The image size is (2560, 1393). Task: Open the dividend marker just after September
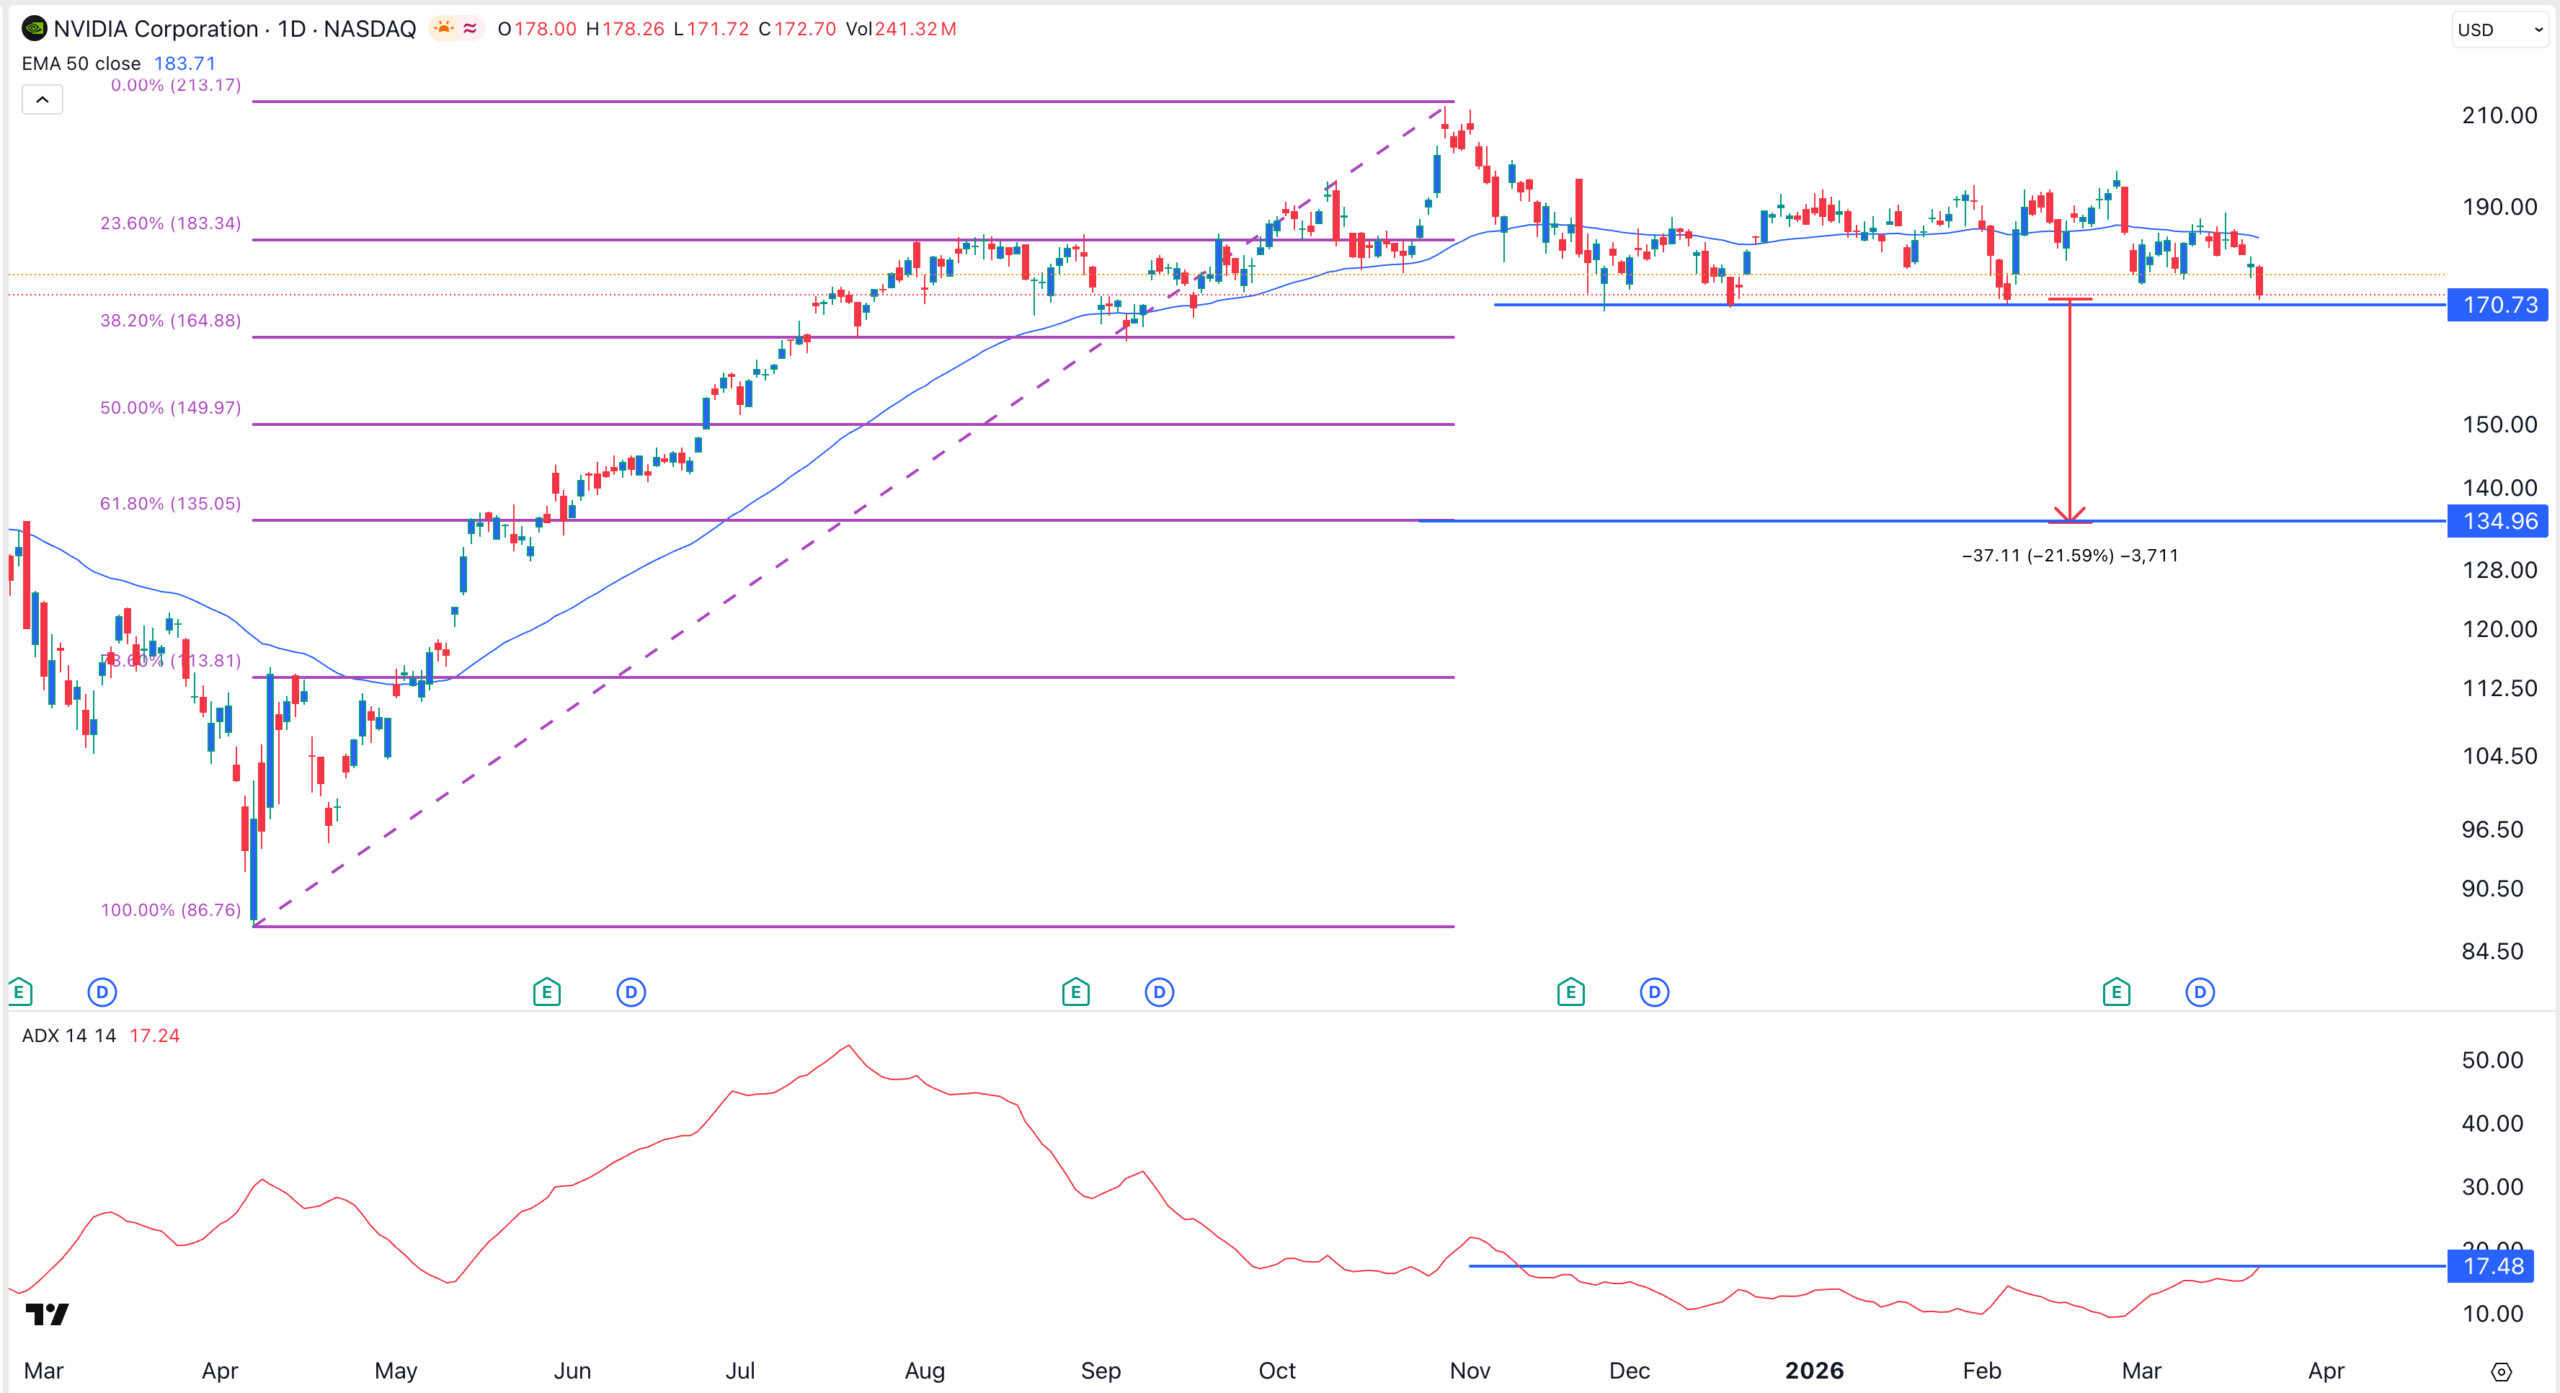(x=1159, y=992)
